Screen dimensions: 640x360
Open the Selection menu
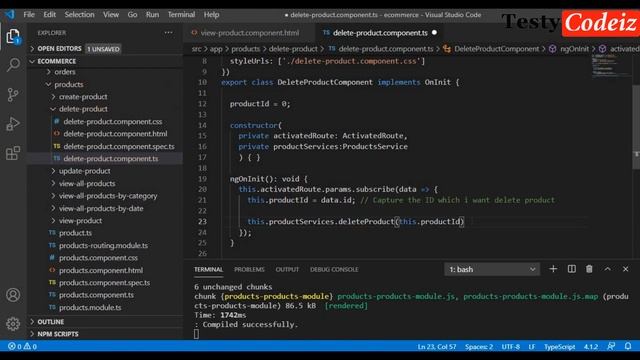[x=79, y=15]
